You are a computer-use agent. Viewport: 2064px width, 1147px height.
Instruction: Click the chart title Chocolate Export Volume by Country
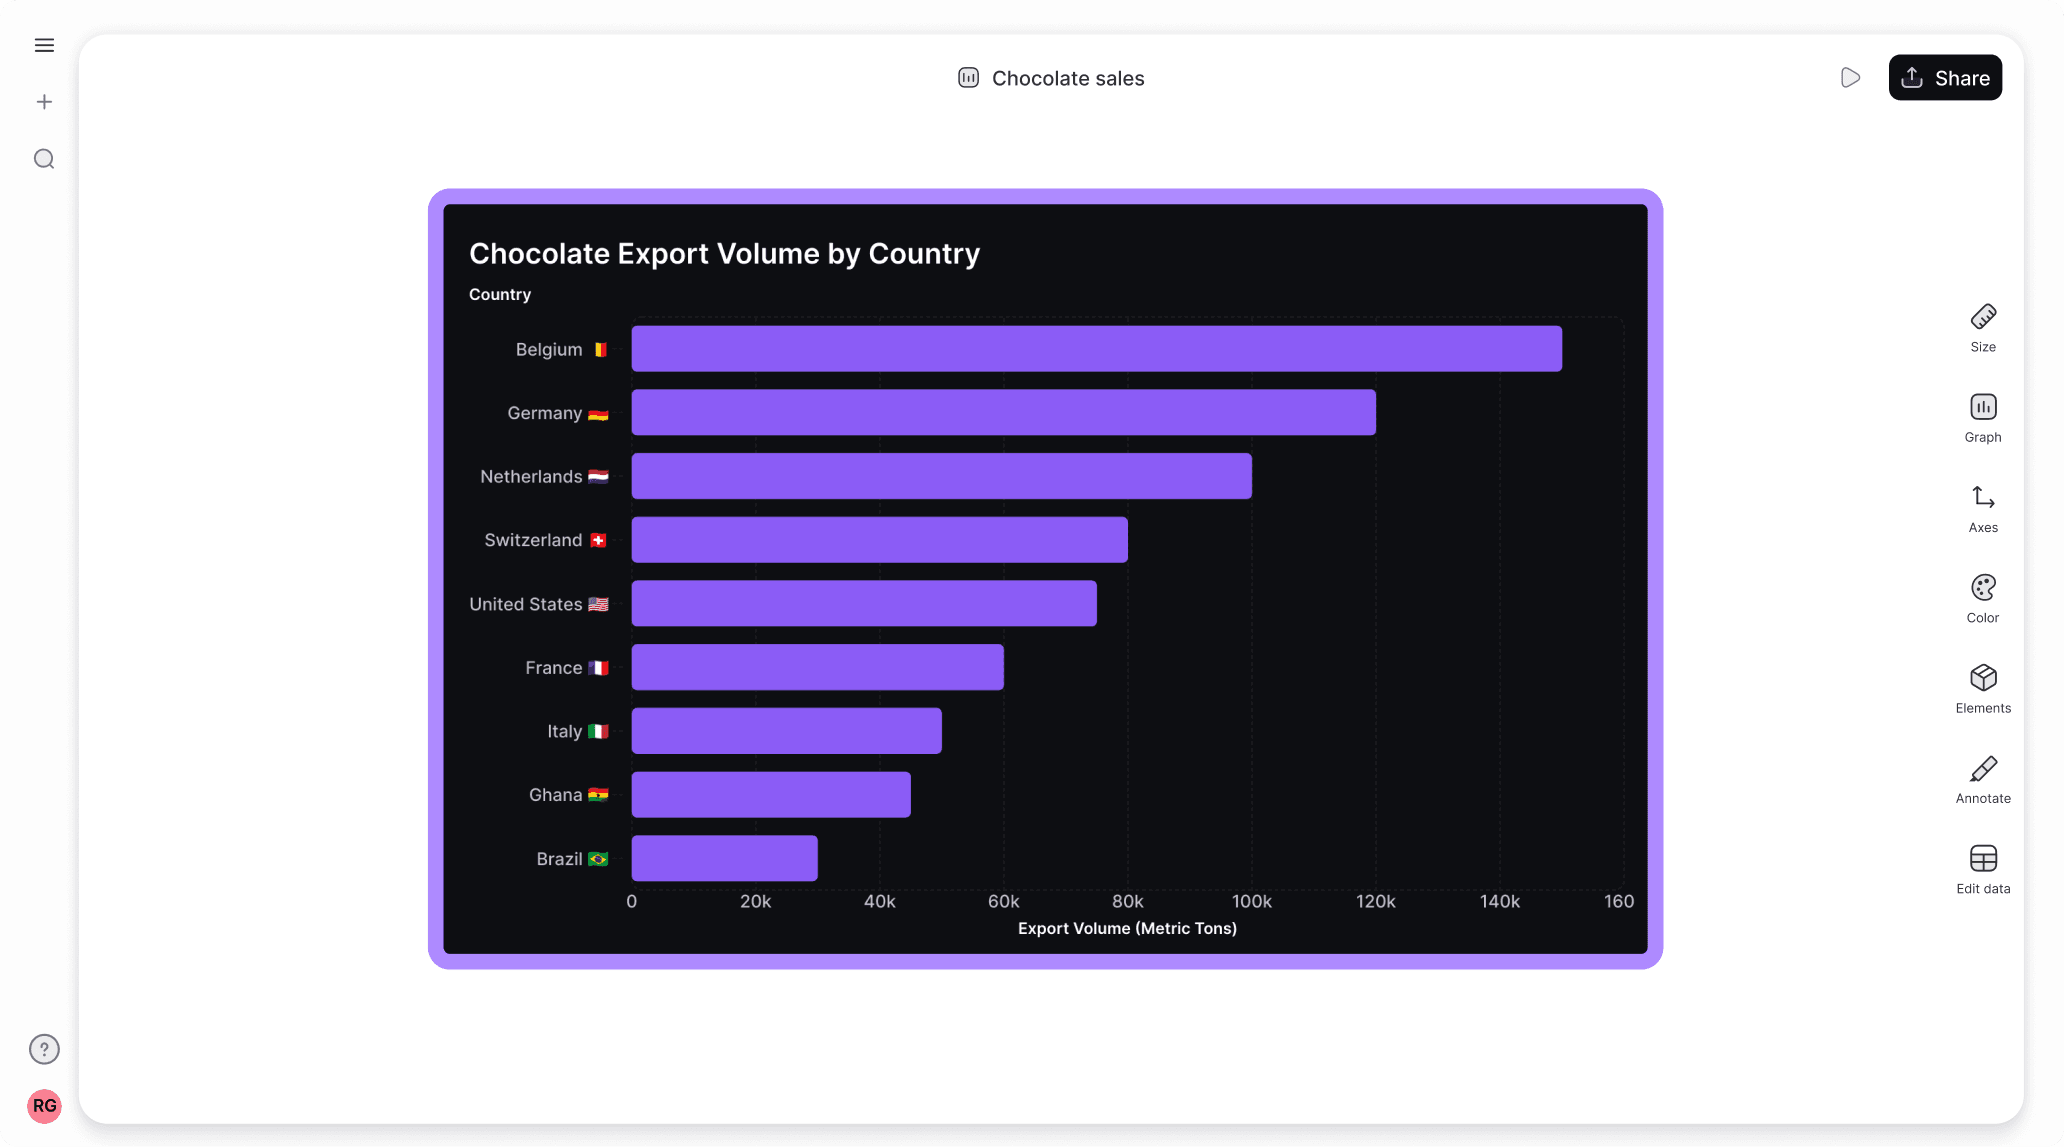point(724,253)
